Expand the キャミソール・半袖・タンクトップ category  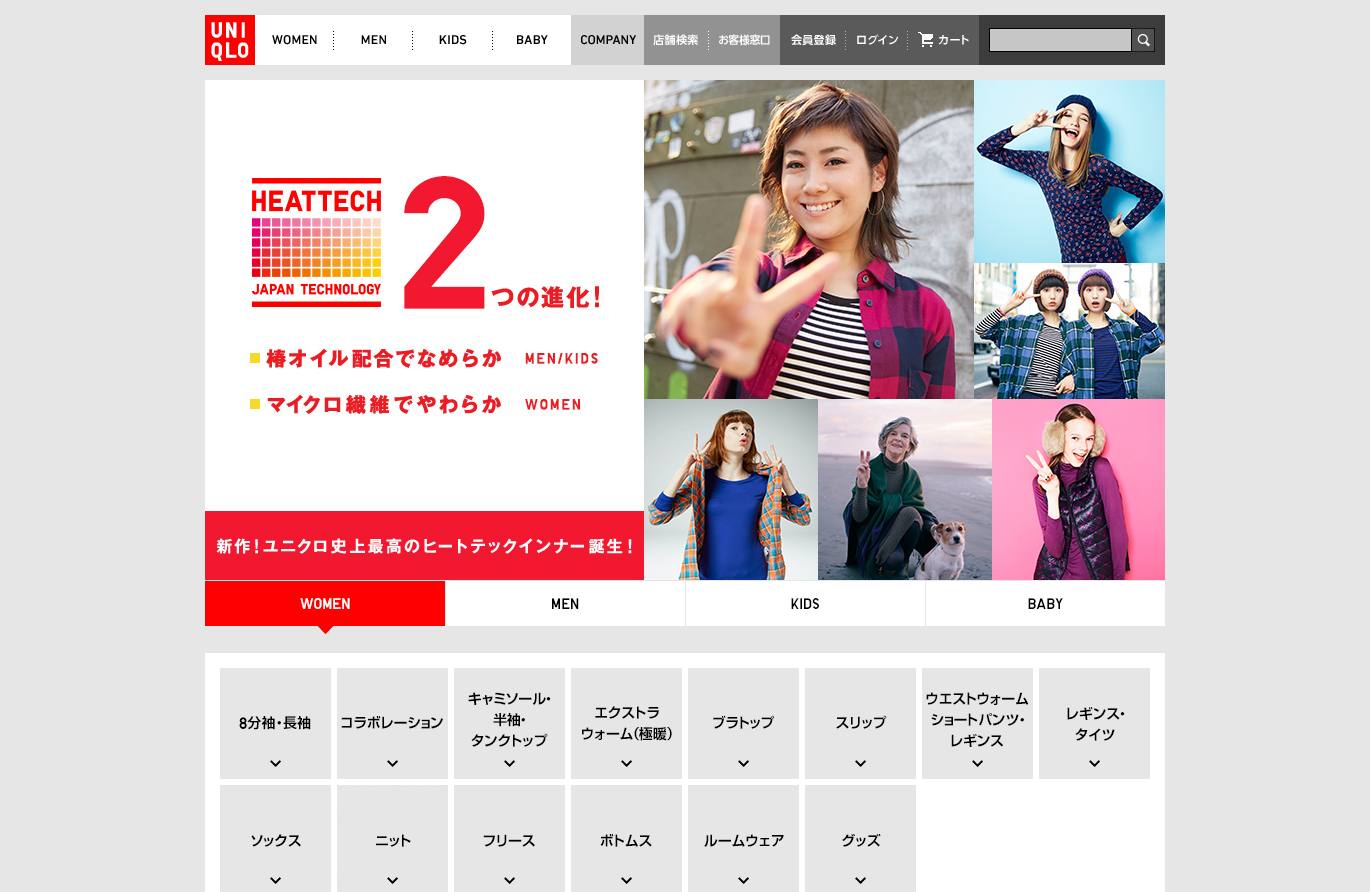[509, 723]
